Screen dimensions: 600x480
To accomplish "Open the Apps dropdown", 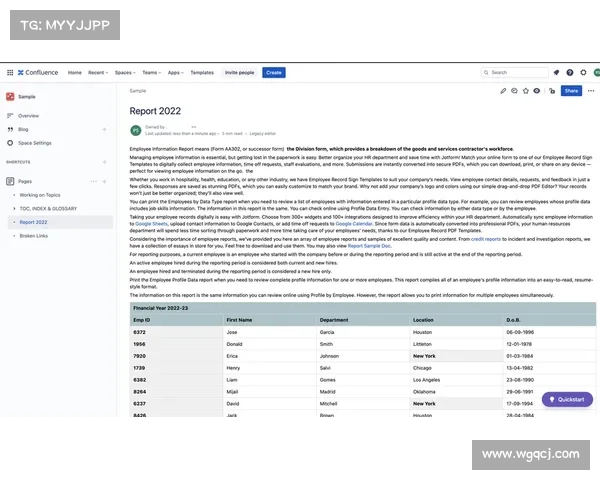I will coord(176,72).
